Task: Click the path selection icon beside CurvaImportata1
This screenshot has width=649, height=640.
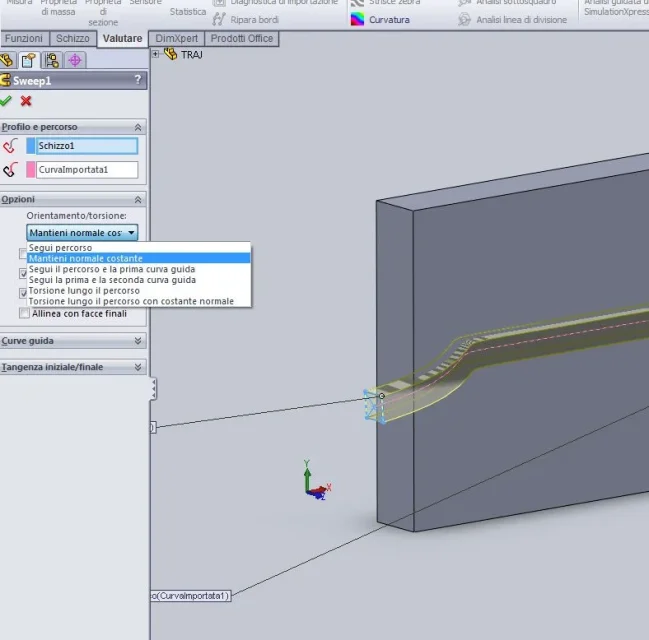Action: point(11,170)
